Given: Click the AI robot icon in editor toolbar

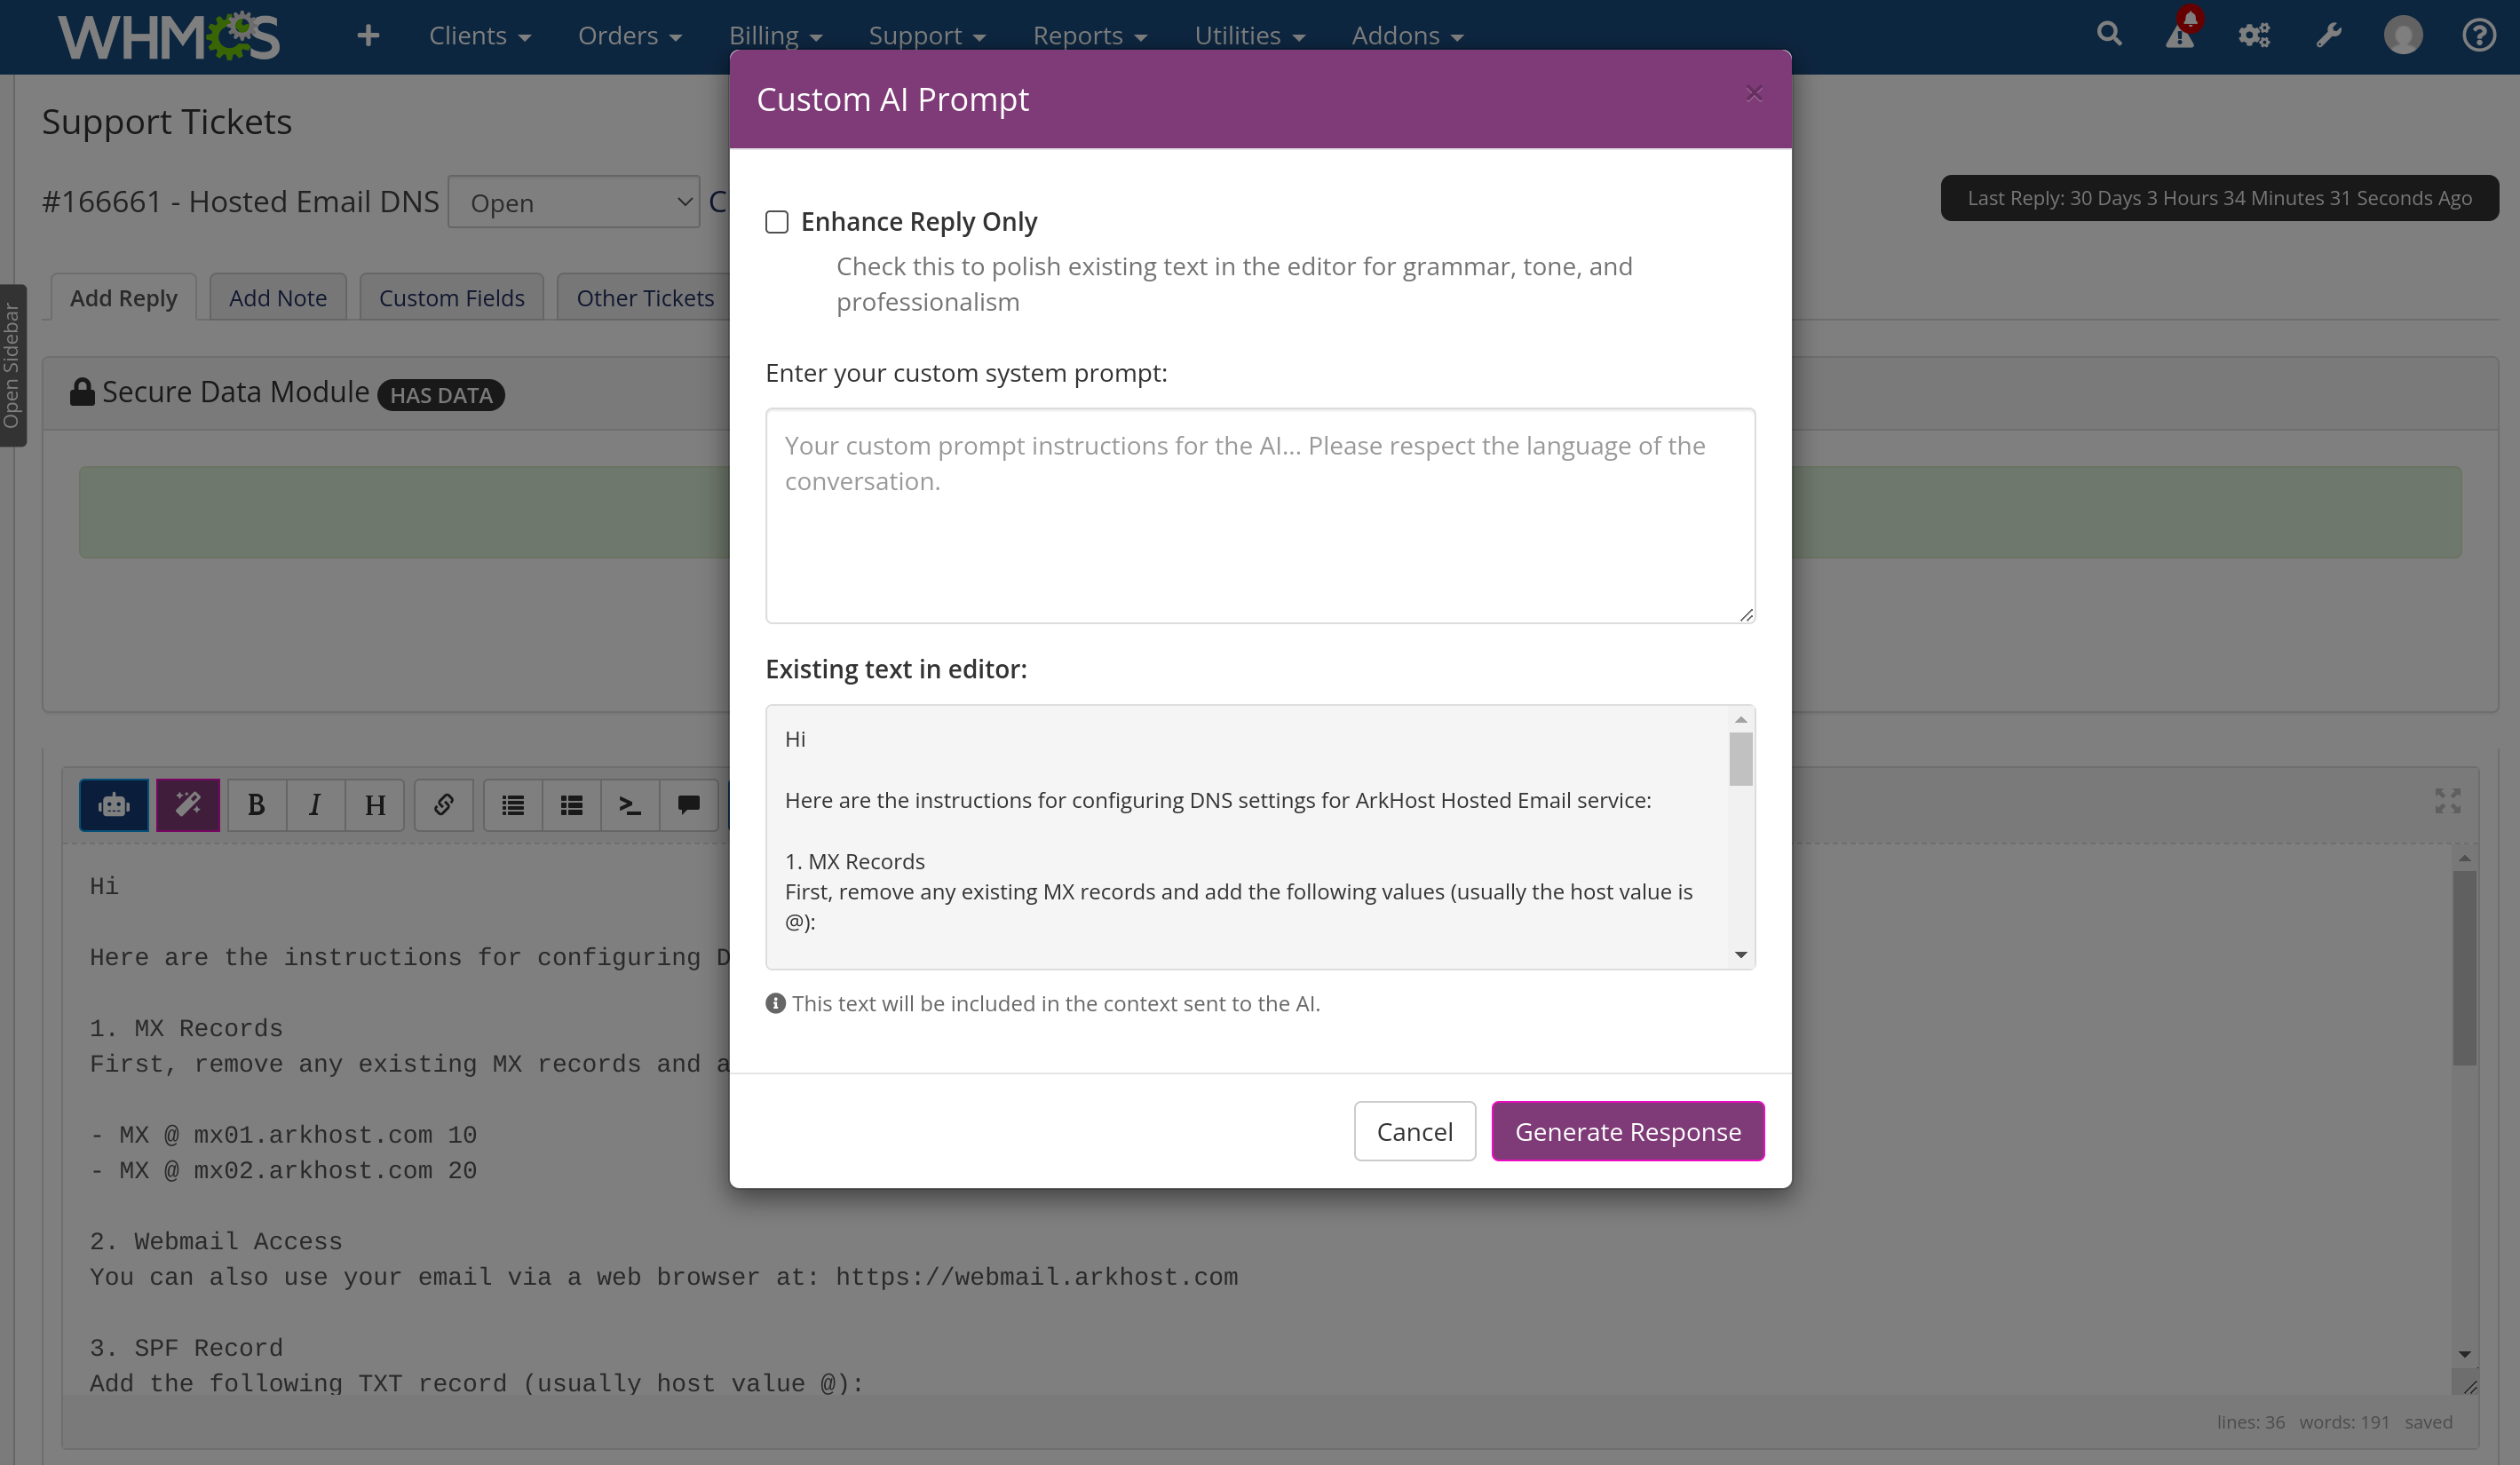Looking at the screenshot, I should tap(114, 805).
